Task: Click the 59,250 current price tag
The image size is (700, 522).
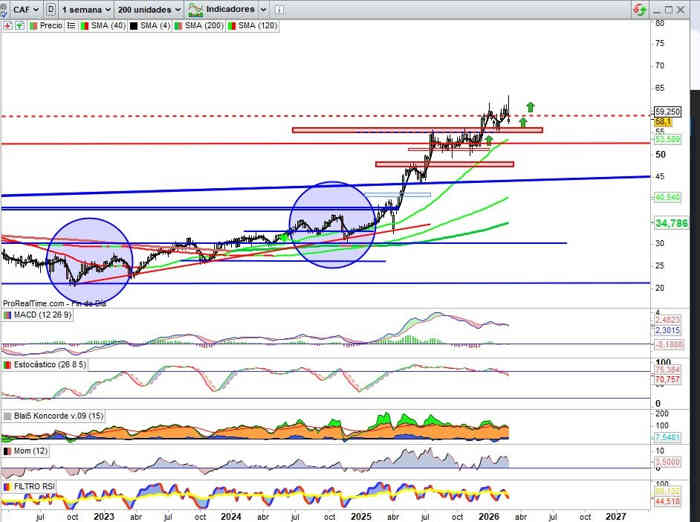Action: (x=668, y=112)
